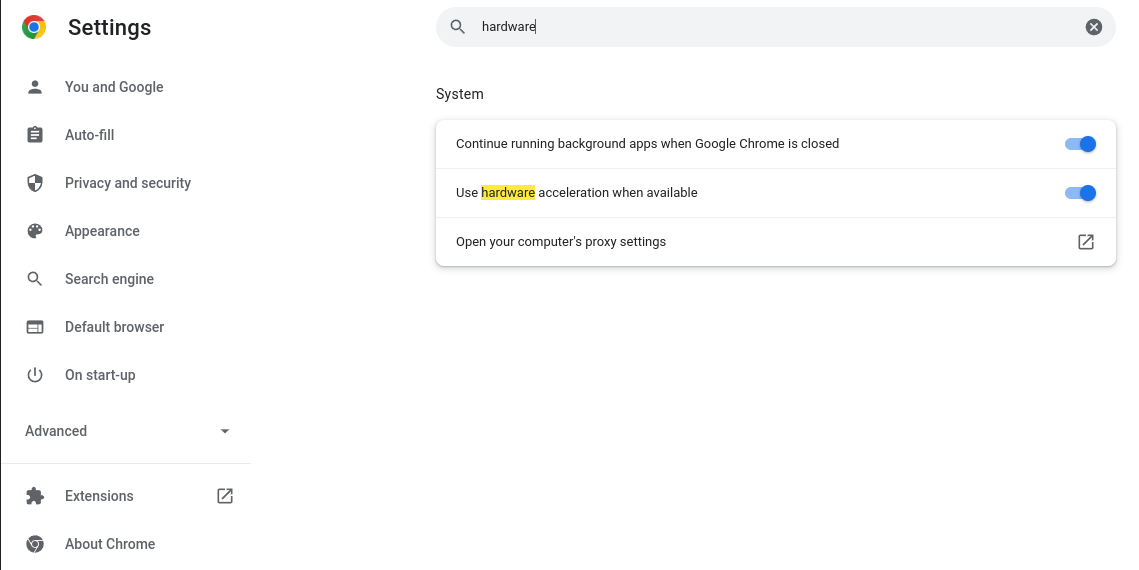The image size is (1139, 570).
Task: Click the clipboard Auto-fill icon
Action: (x=35, y=135)
